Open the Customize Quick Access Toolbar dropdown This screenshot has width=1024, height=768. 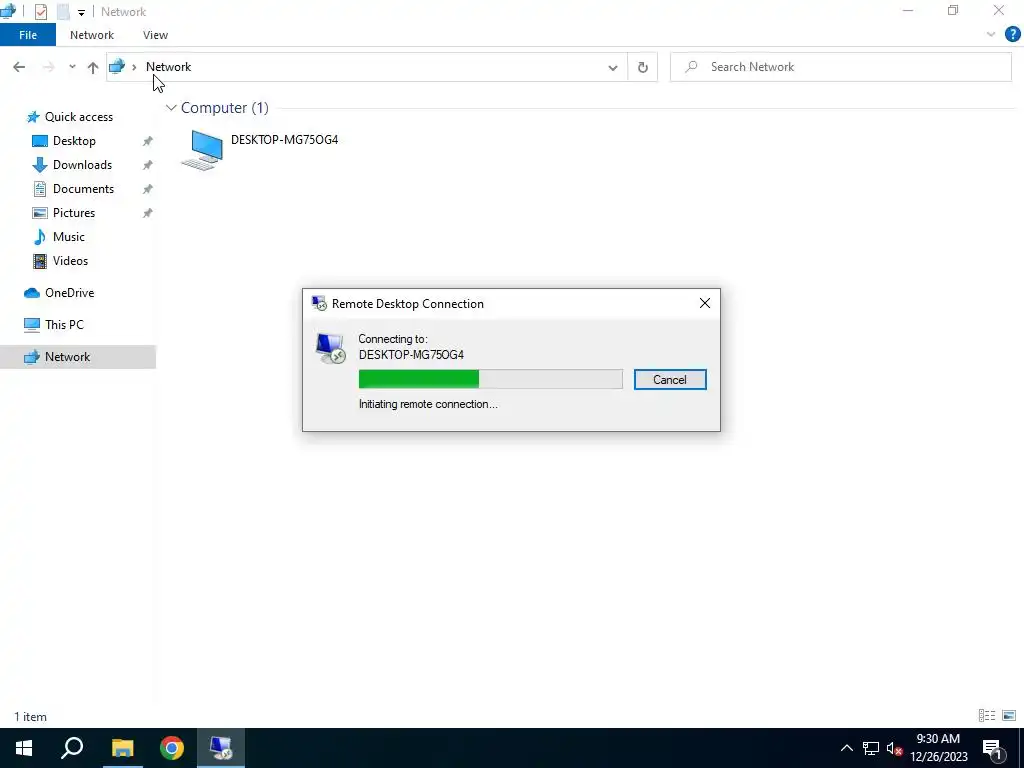[x=81, y=12]
